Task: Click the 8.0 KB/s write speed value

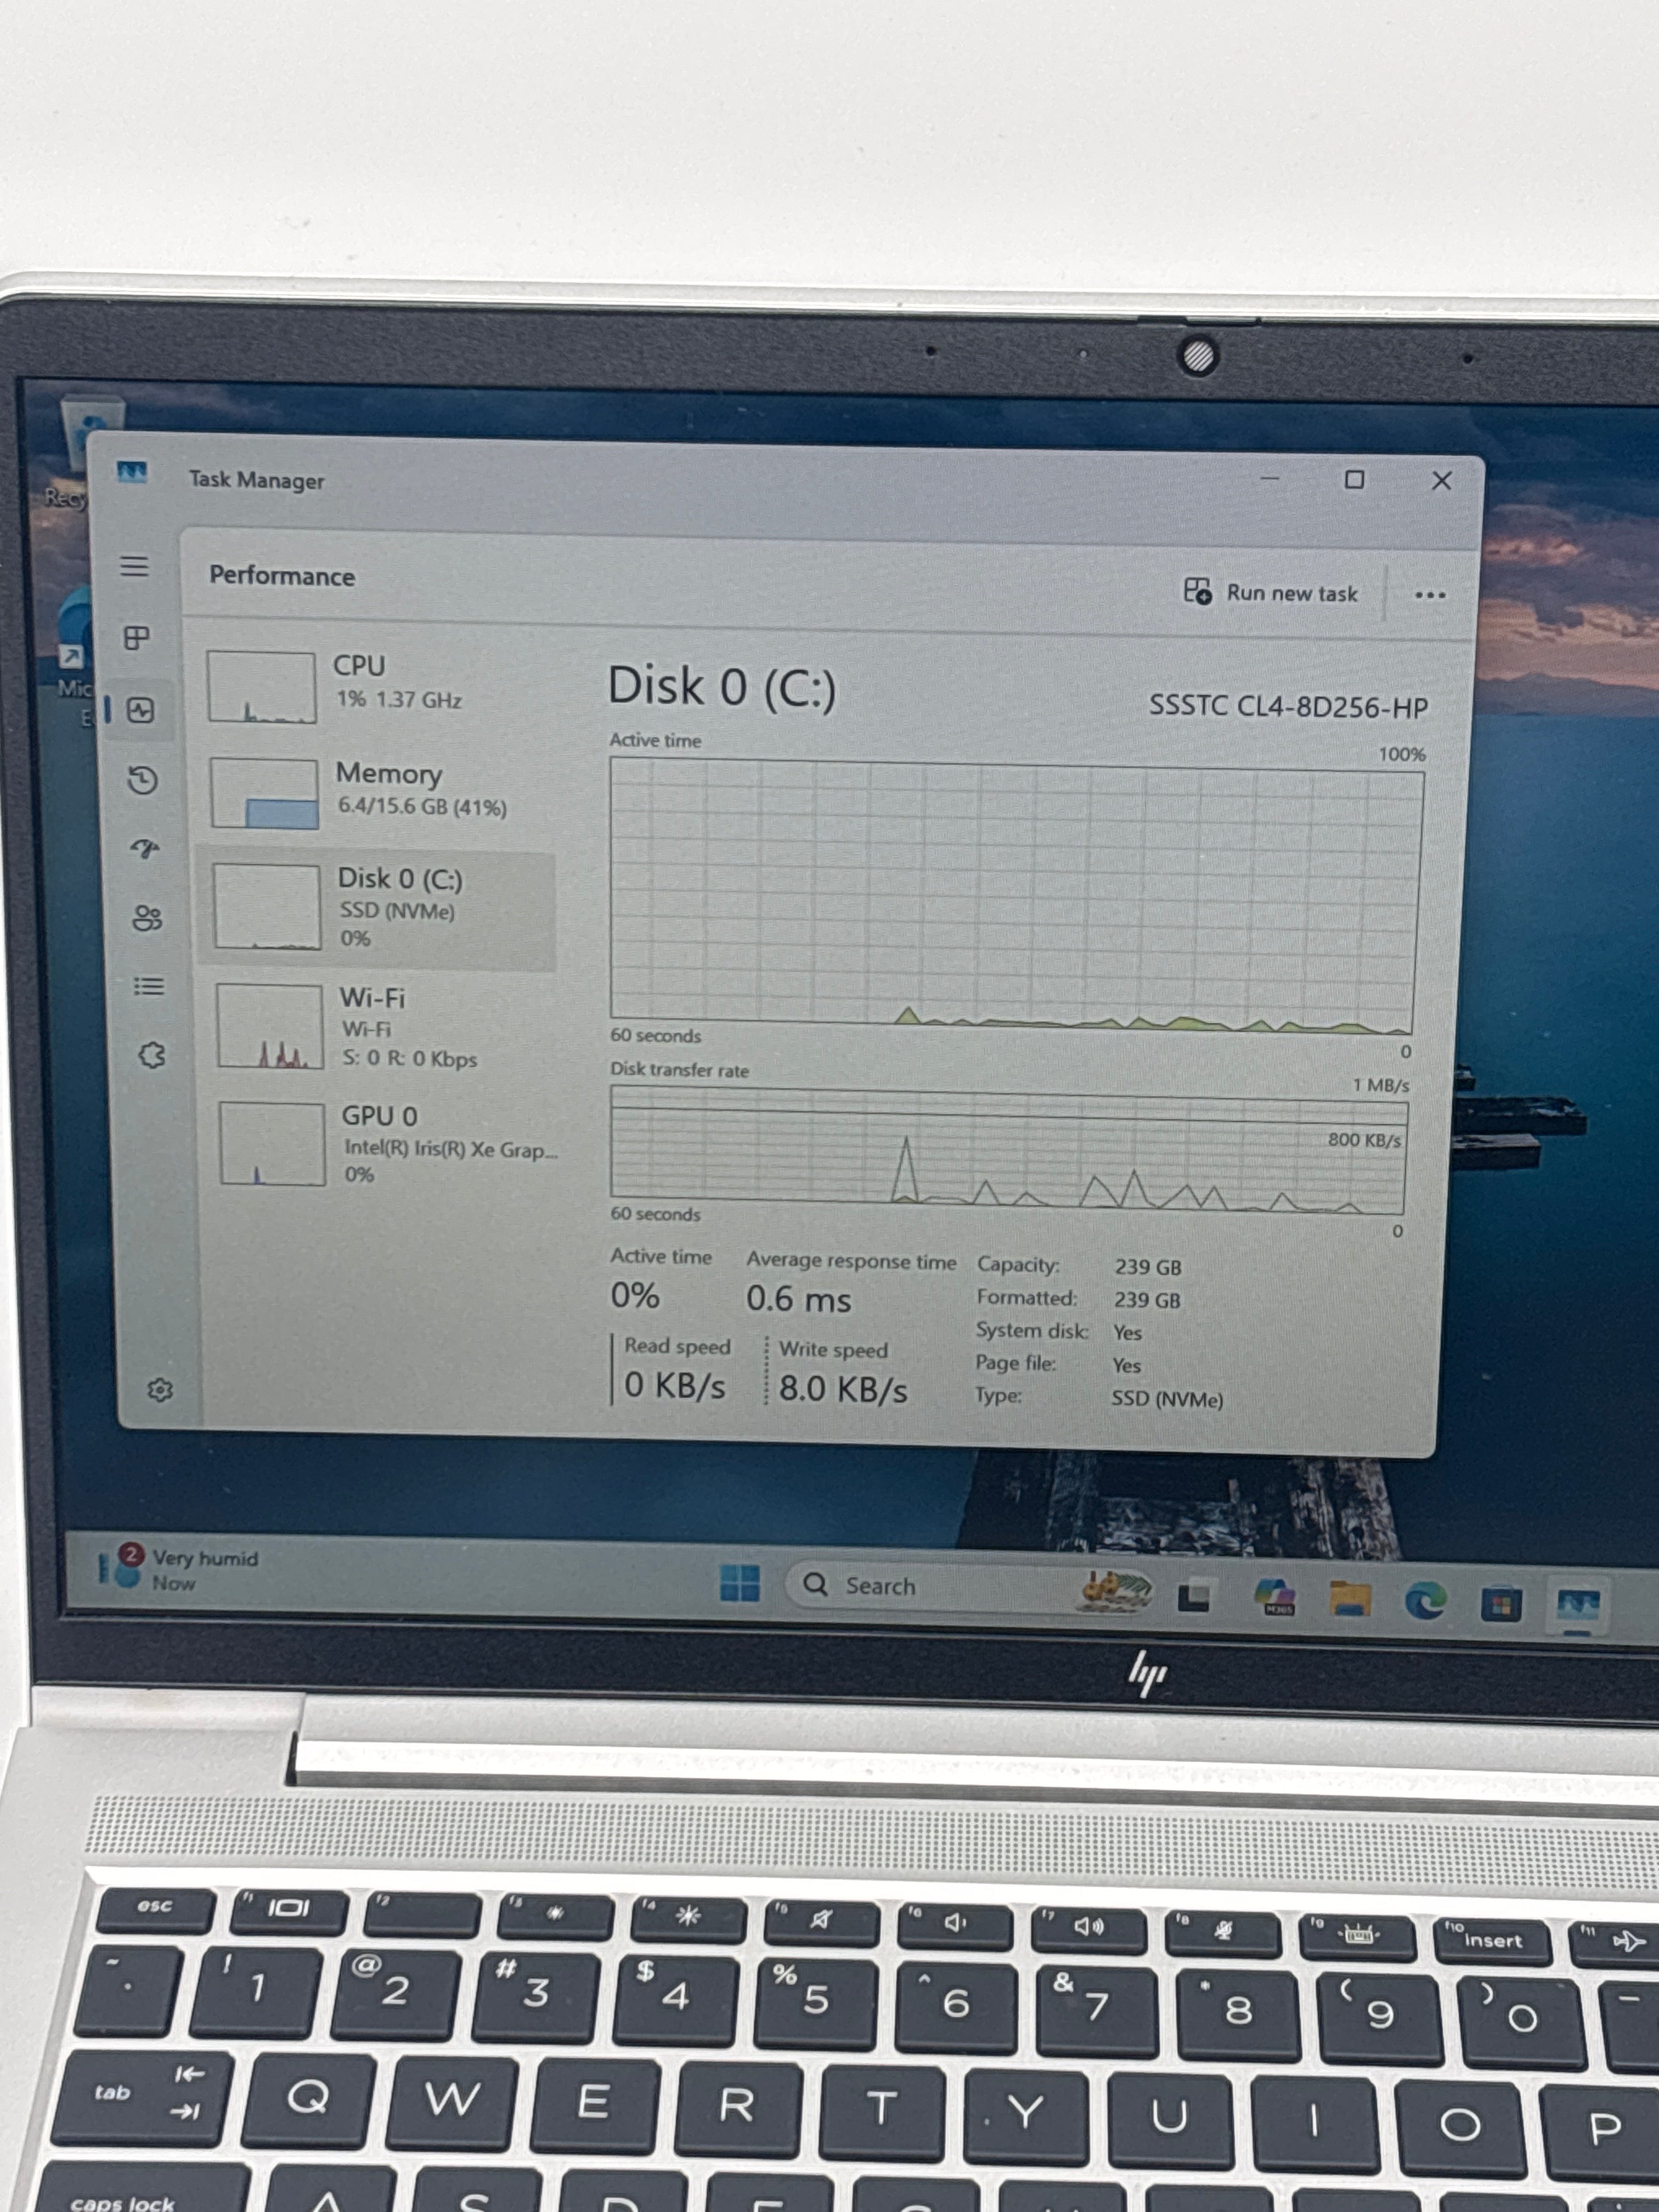Action: 843,1389
